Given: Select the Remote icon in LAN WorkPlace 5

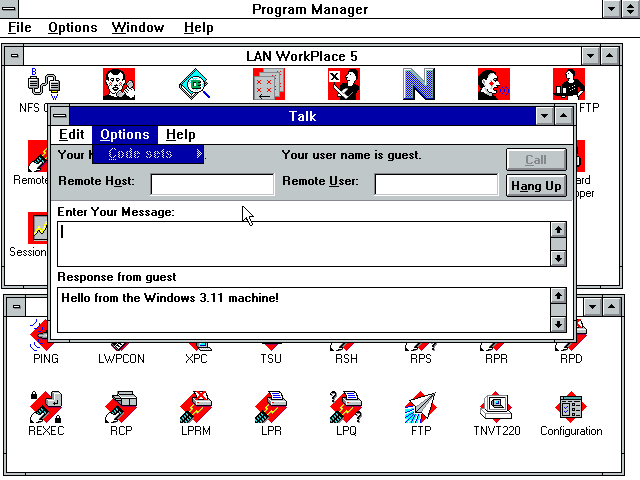Looking at the screenshot, I should pyautogui.click(x=38, y=156).
